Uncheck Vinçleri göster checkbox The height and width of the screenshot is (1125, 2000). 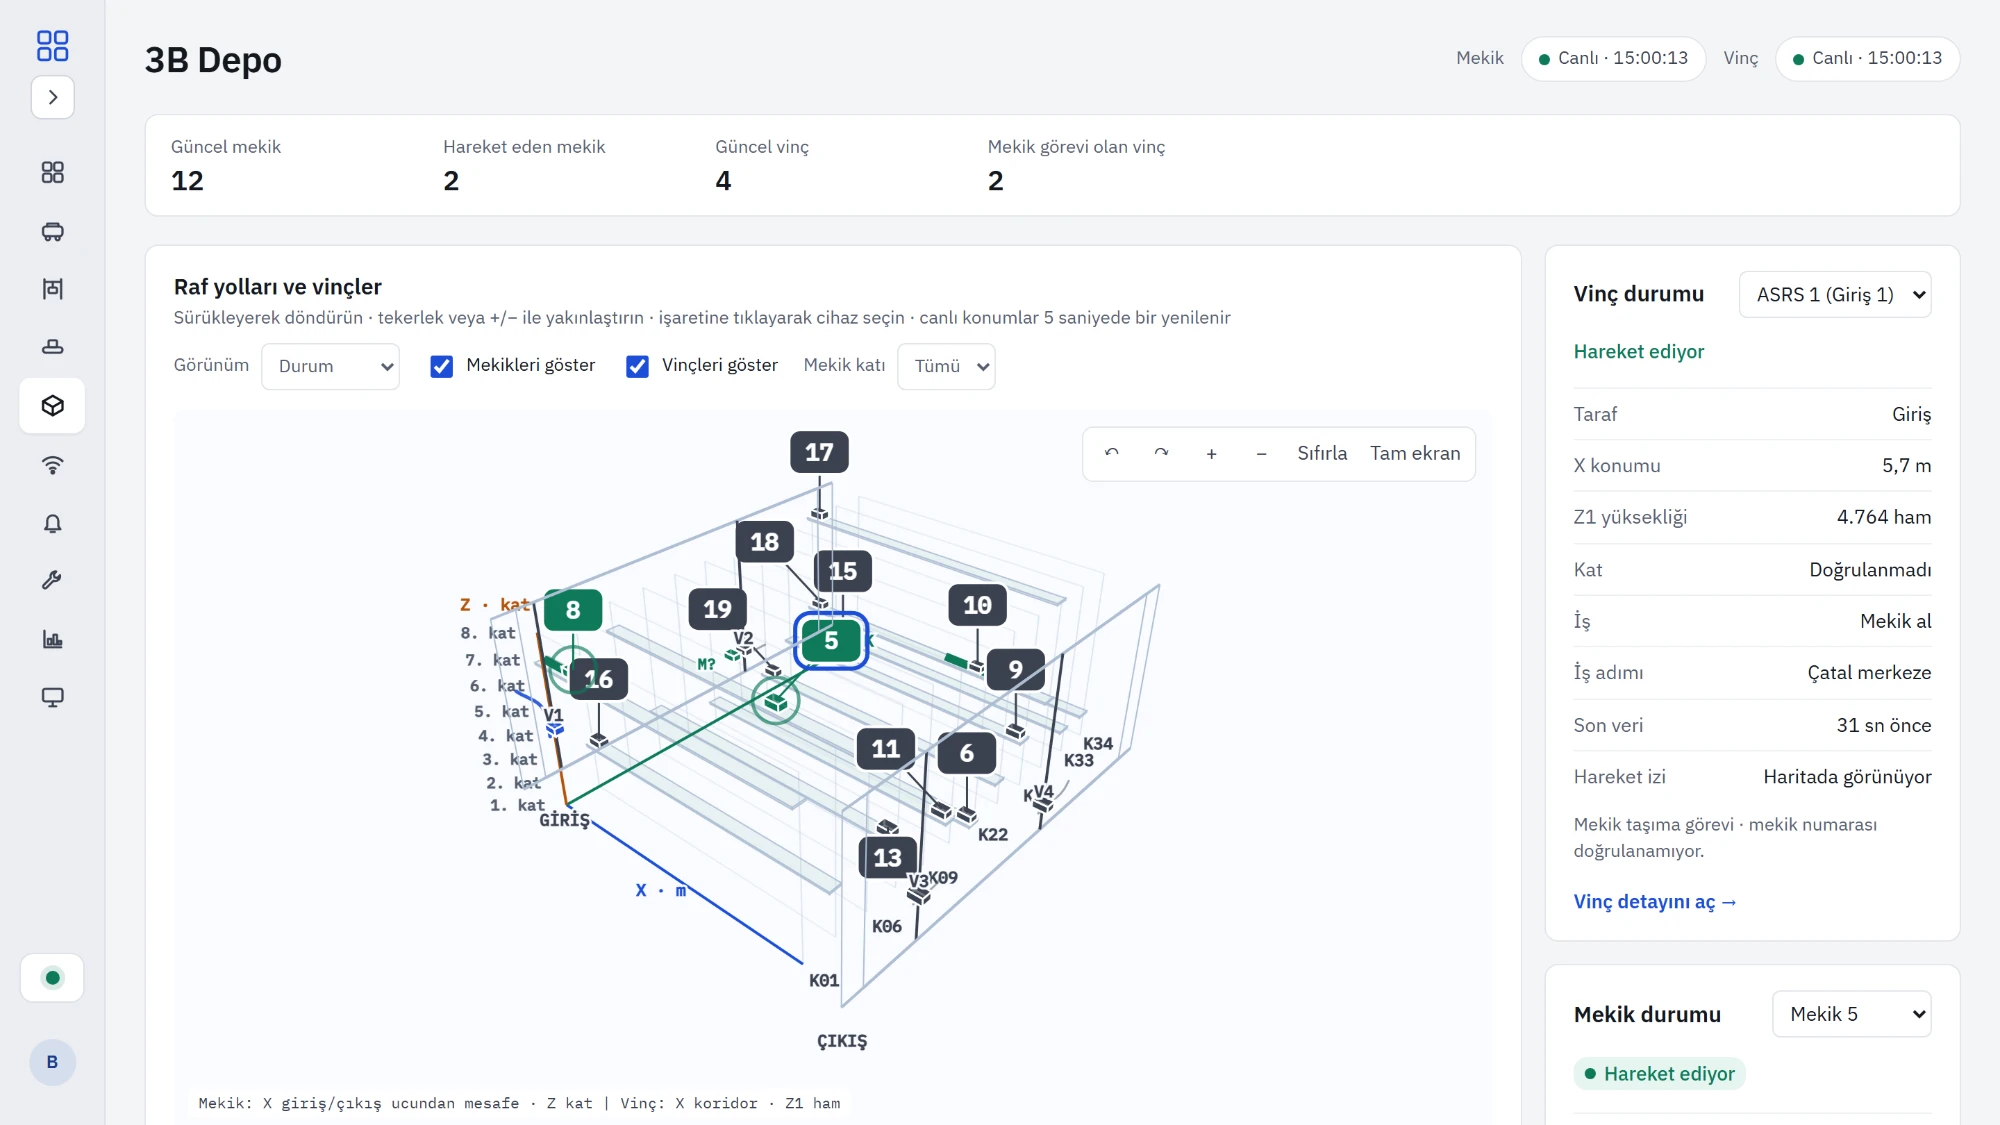point(637,366)
